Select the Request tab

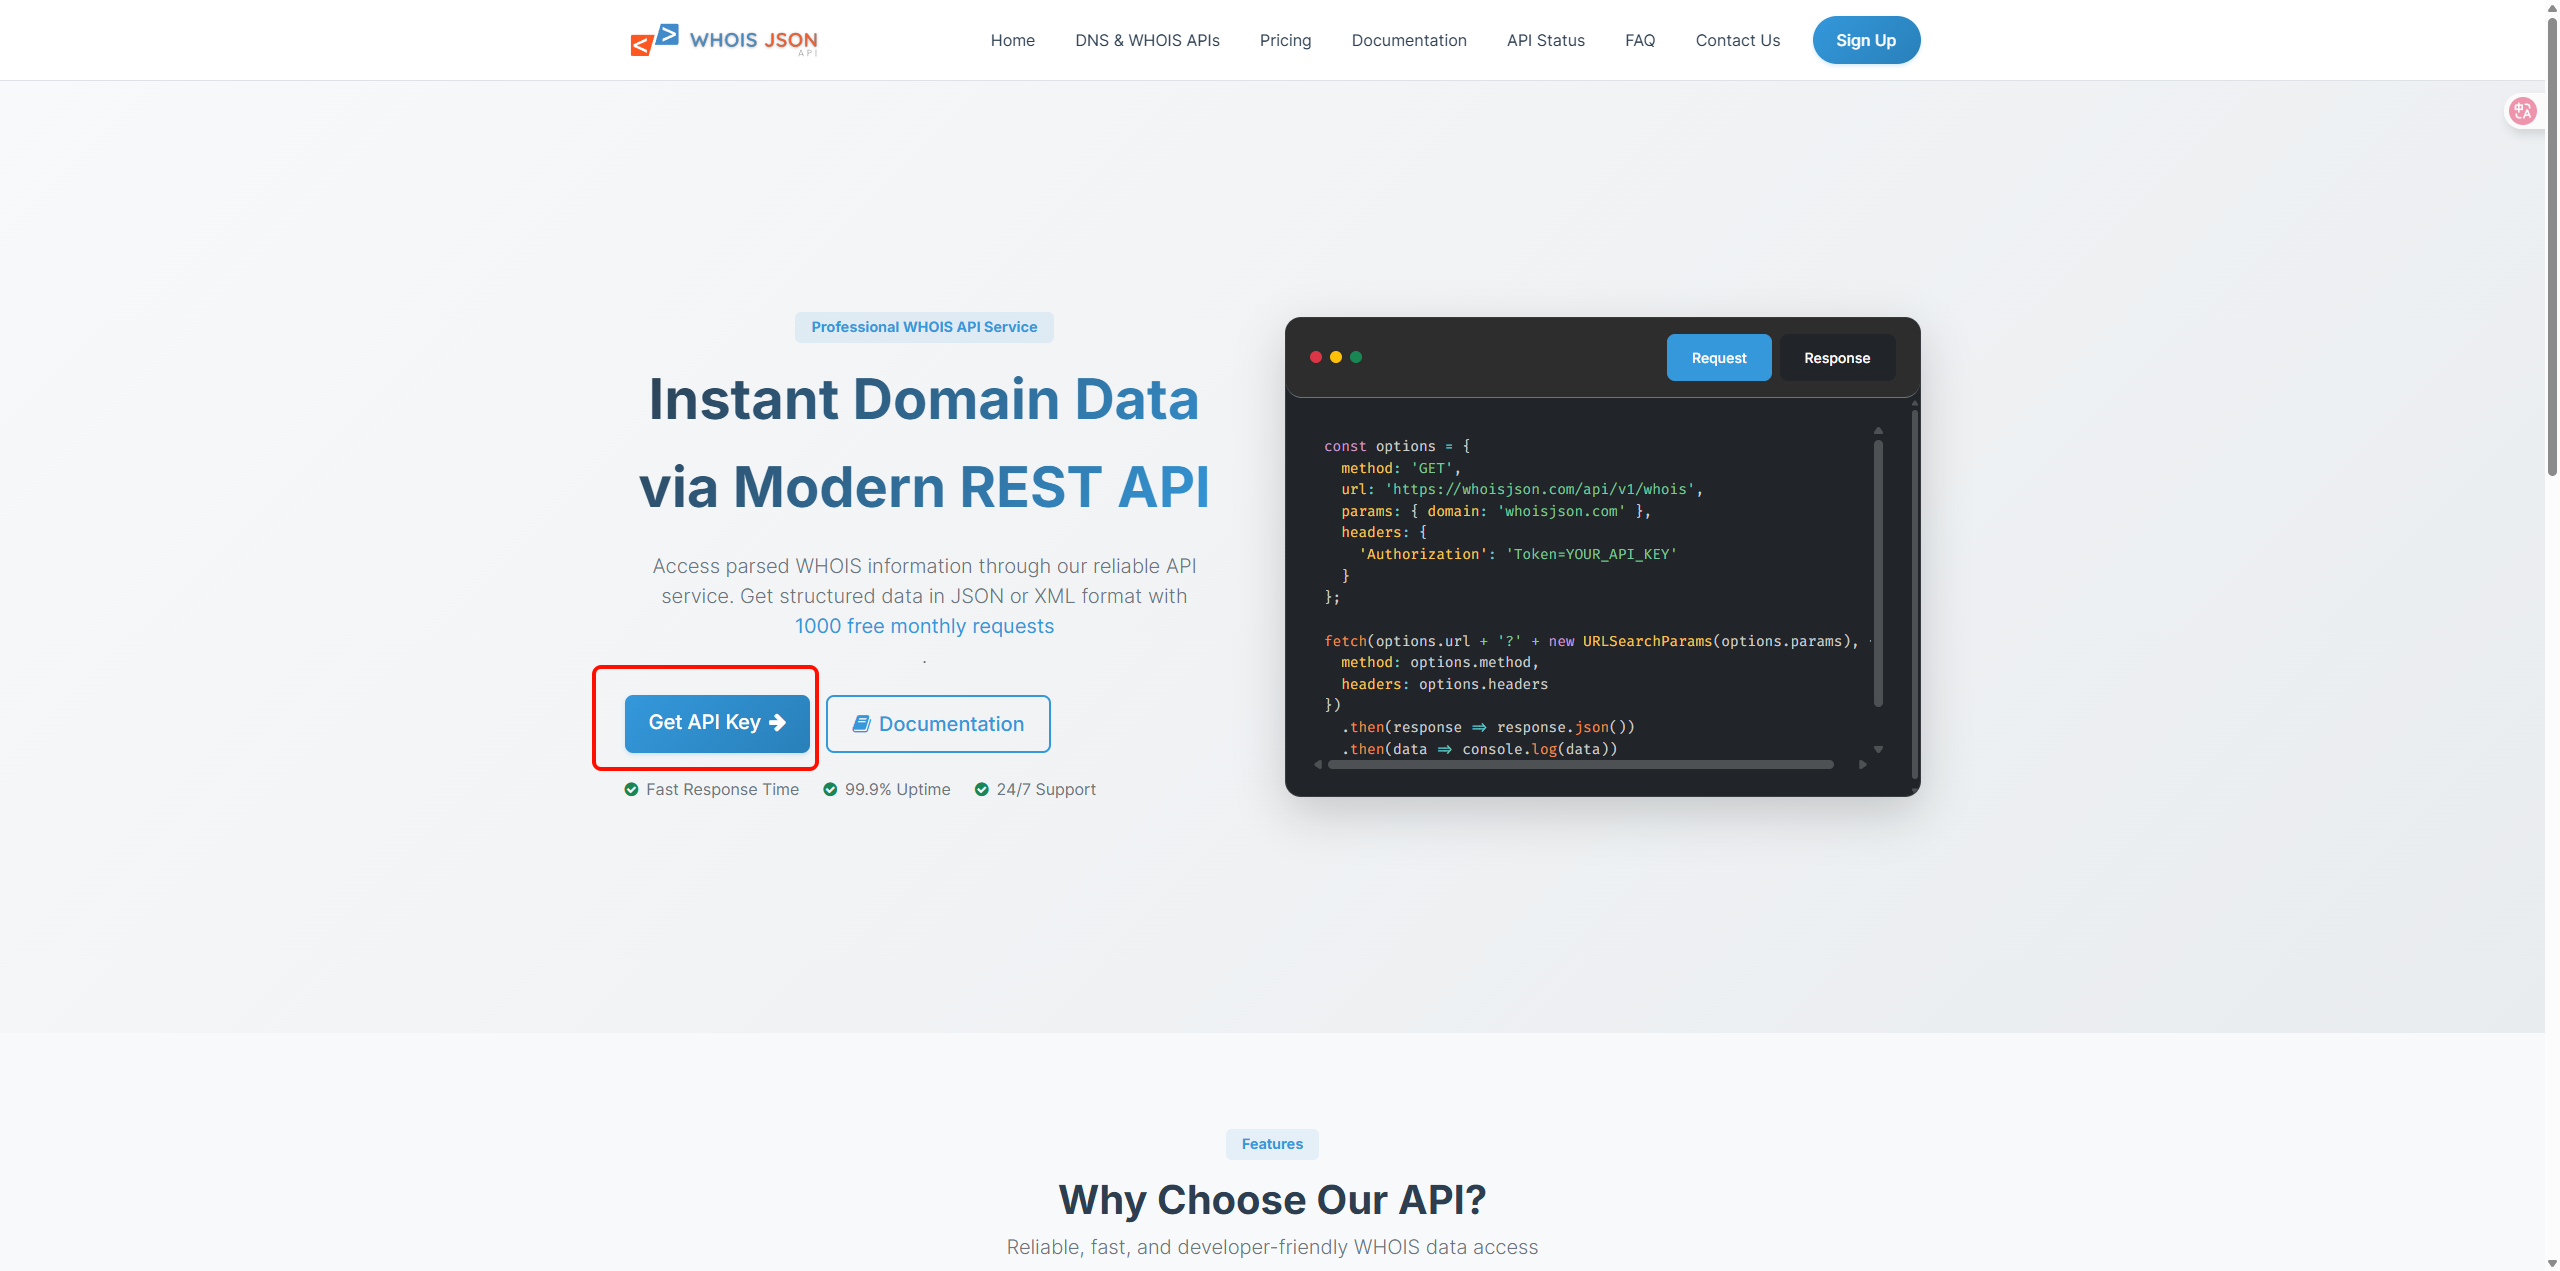point(1718,358)
